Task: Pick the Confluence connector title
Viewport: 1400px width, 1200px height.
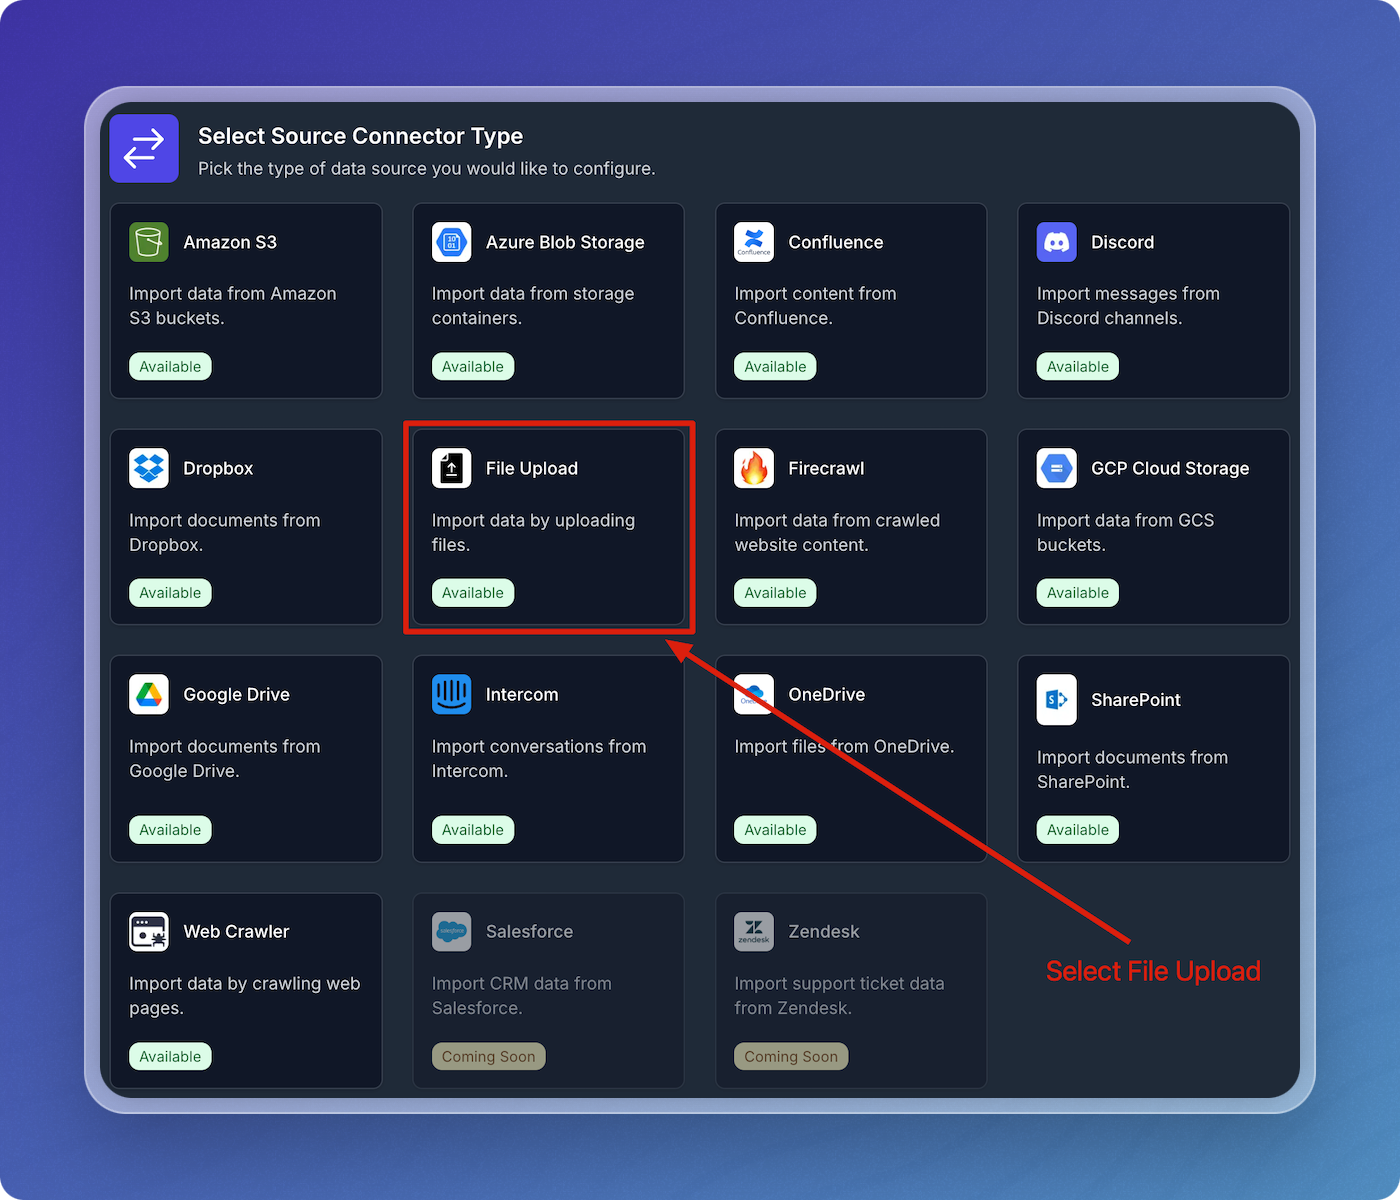Action: 836,242
